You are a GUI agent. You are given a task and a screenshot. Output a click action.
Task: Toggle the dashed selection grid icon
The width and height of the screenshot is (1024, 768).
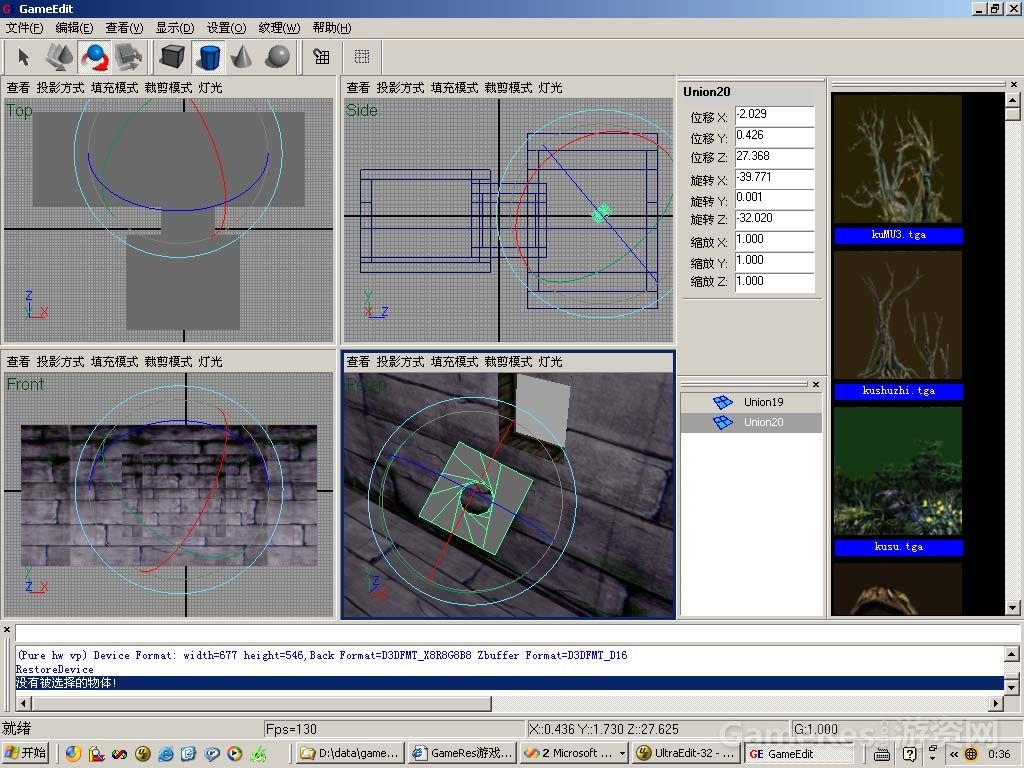pos(362,57)
